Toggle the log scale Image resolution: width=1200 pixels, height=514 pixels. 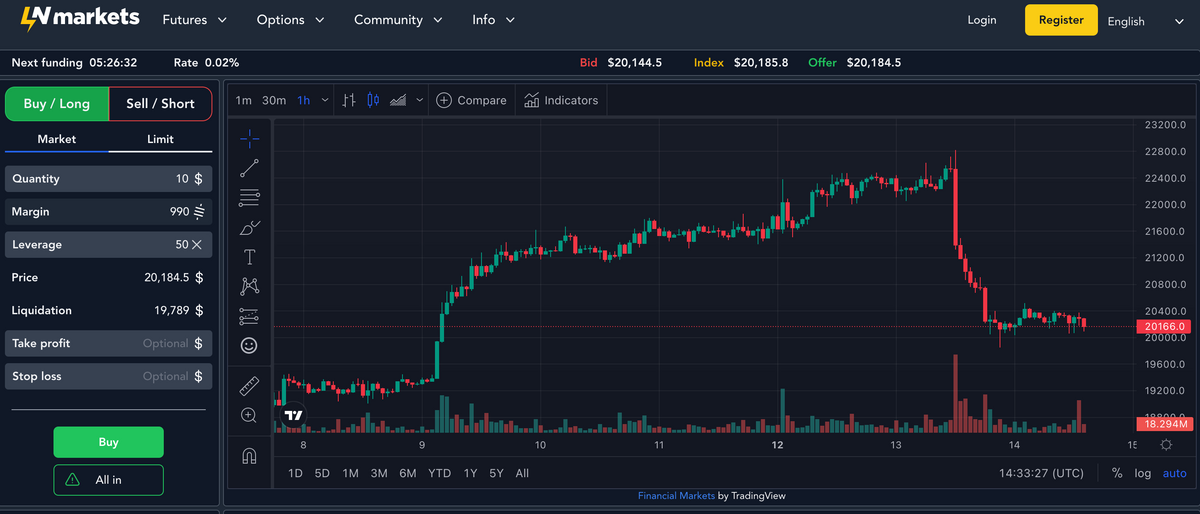(1142, 473)
